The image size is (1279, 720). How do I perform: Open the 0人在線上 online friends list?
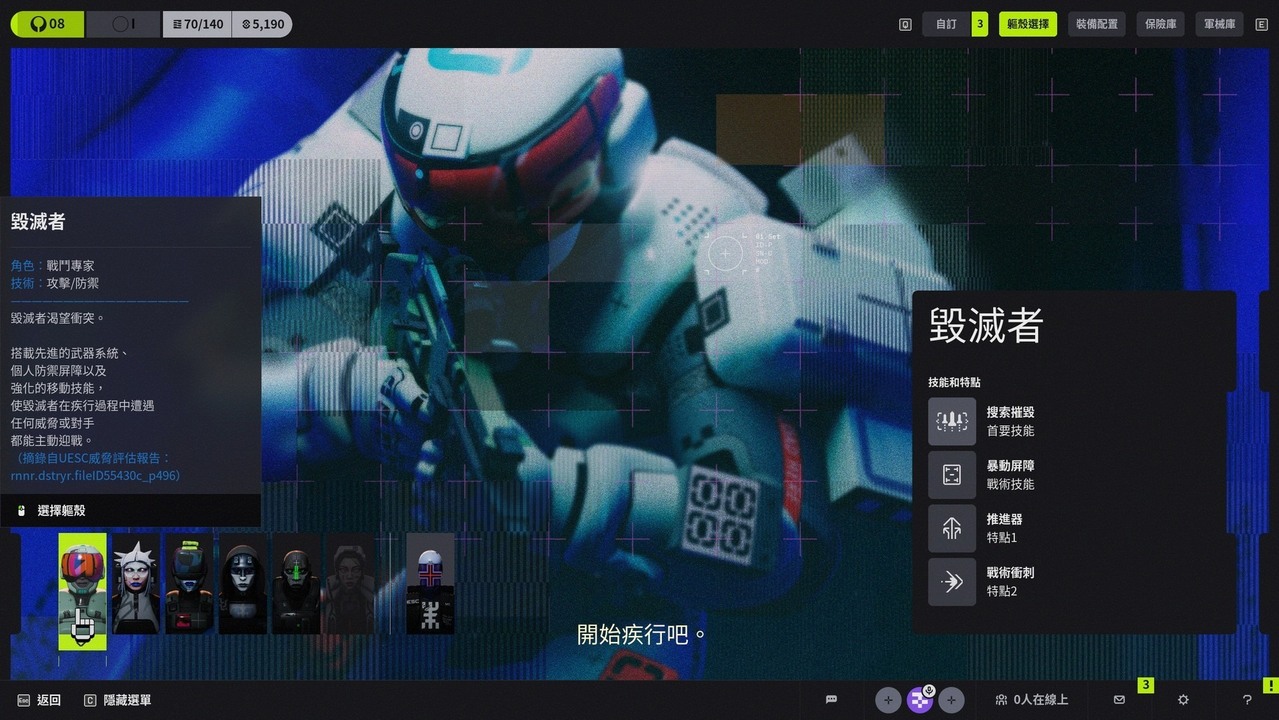1031,700
